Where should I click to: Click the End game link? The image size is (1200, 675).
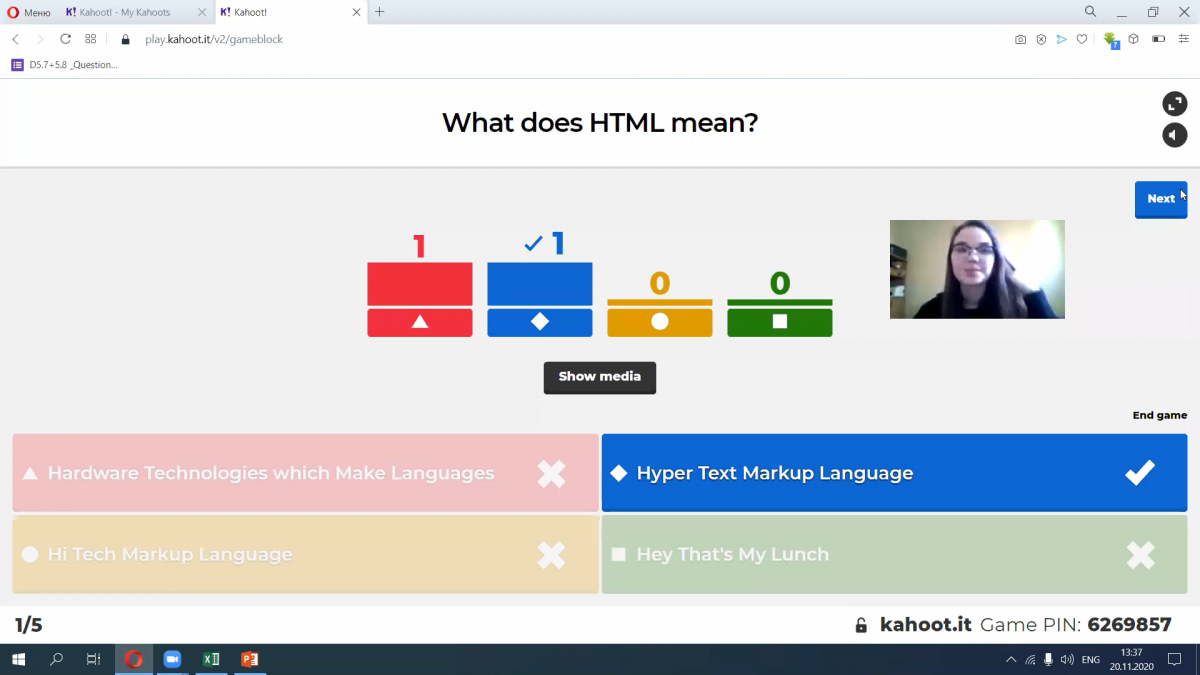coord(1159,415)
